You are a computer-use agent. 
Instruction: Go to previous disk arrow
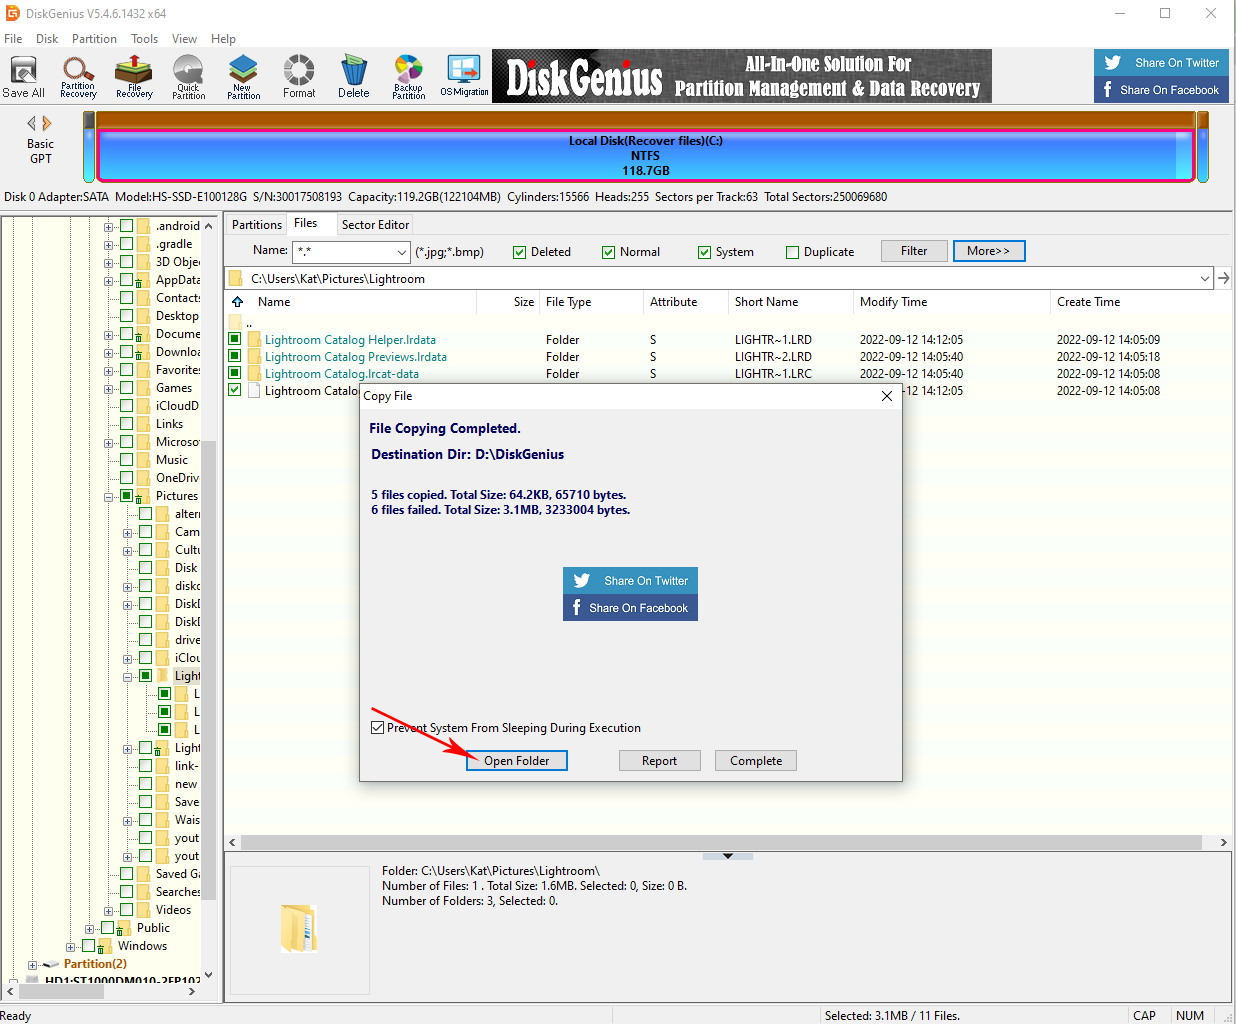[32, 123]
